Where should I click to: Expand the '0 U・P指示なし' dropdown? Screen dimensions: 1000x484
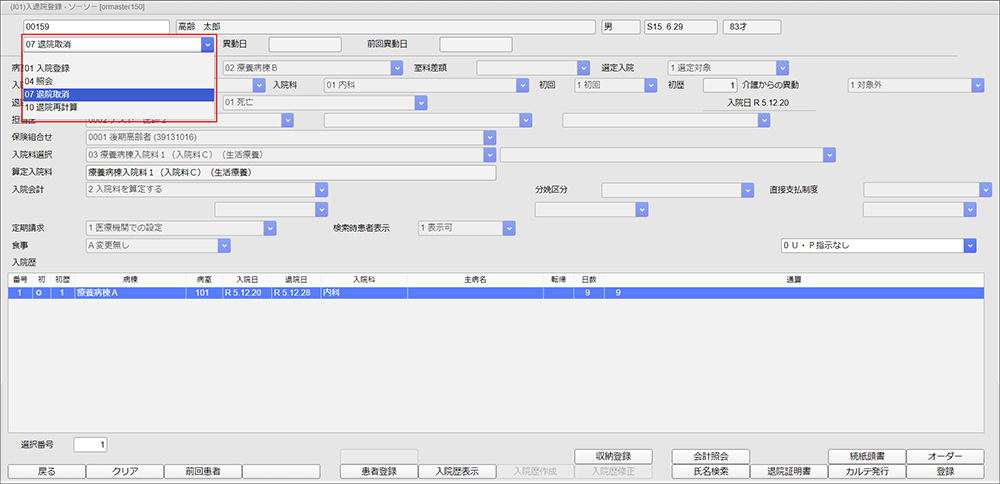969,245
